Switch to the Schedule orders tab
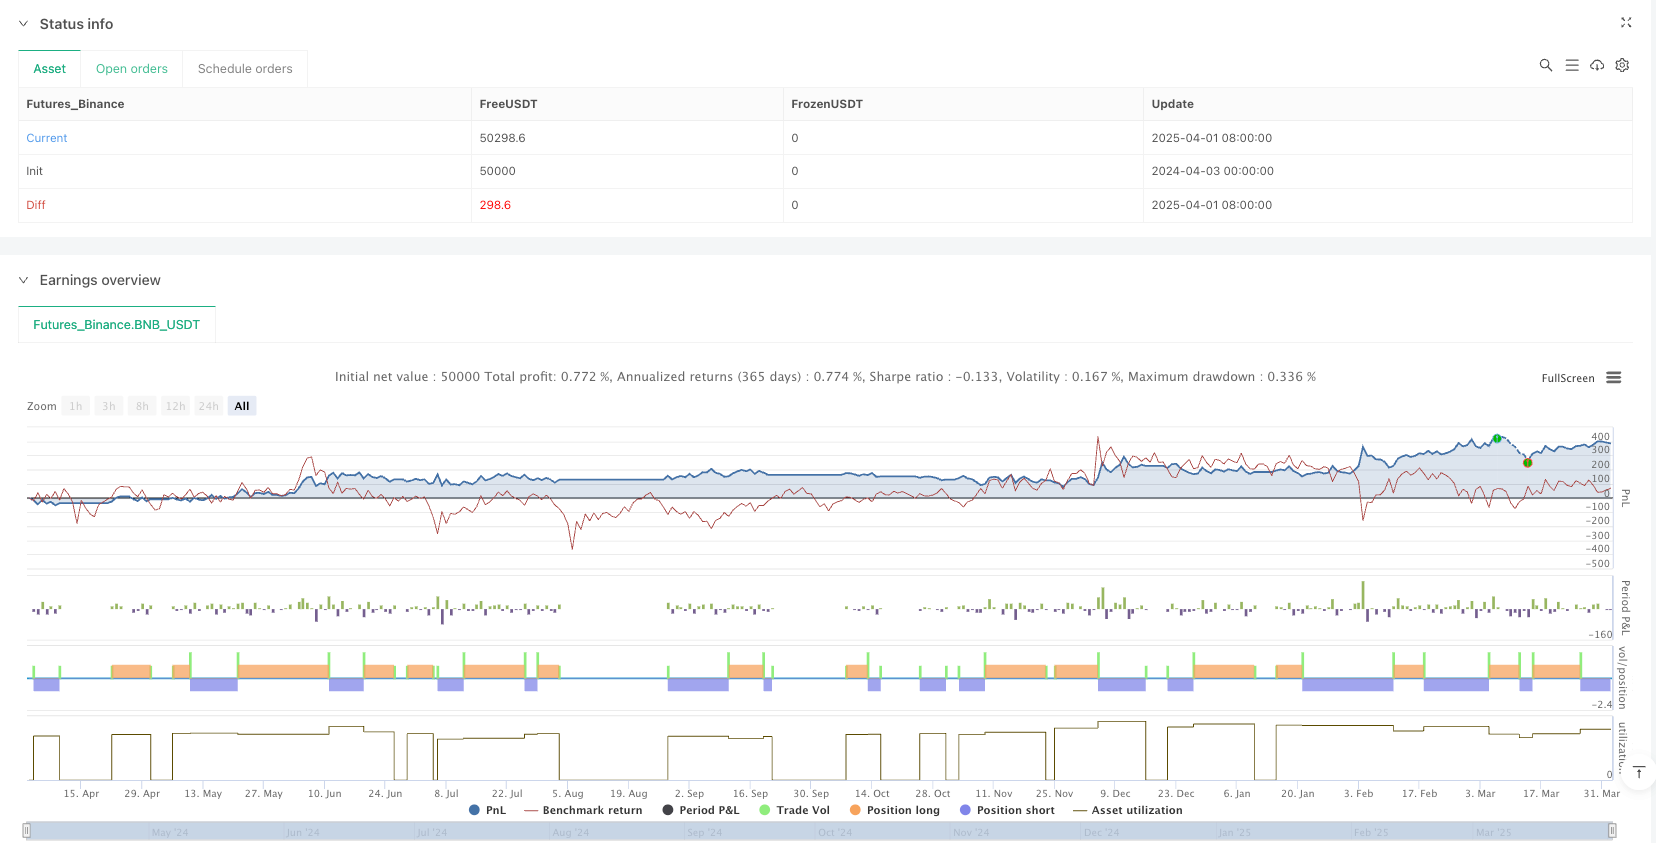 [x=245, y=69]
